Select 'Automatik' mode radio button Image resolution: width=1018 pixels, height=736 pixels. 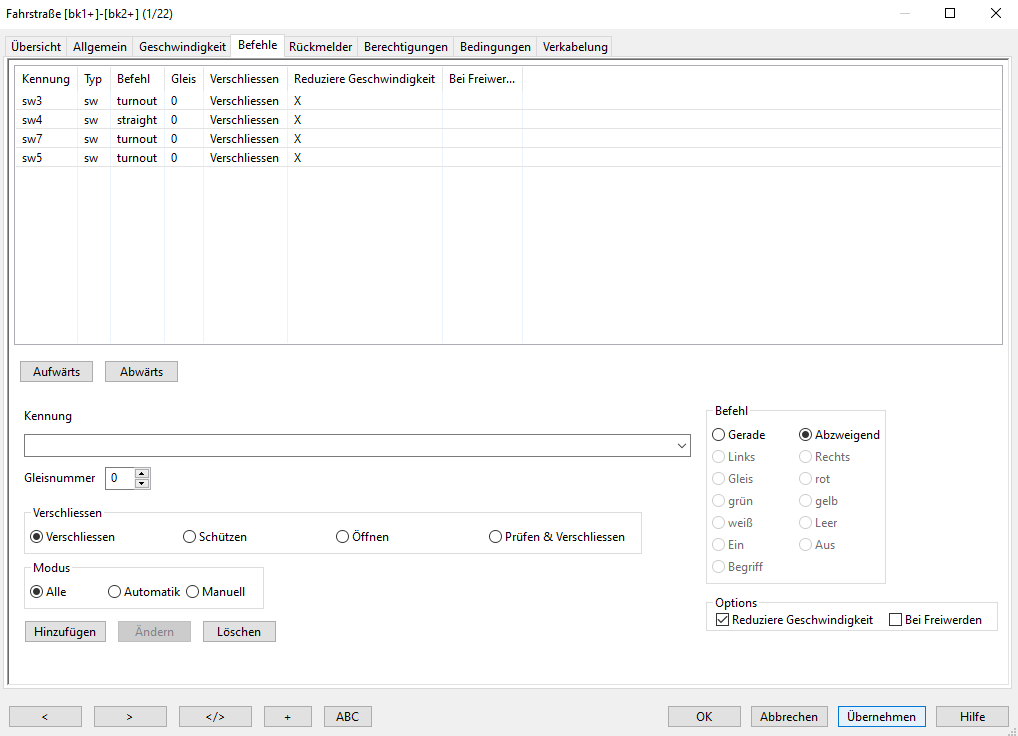click(114, 592)
